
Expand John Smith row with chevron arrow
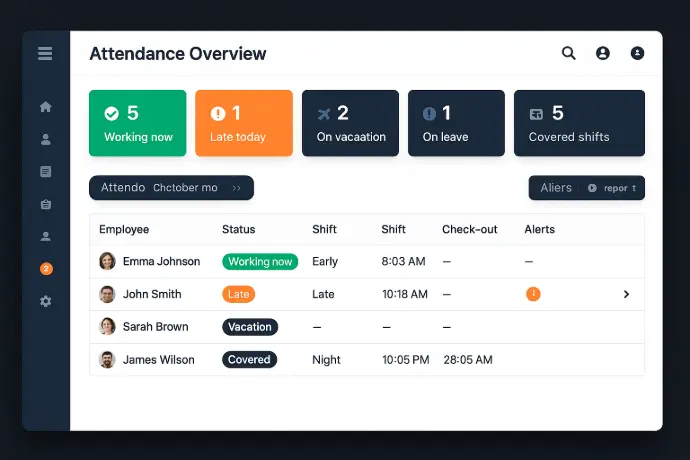click(626, 294)
